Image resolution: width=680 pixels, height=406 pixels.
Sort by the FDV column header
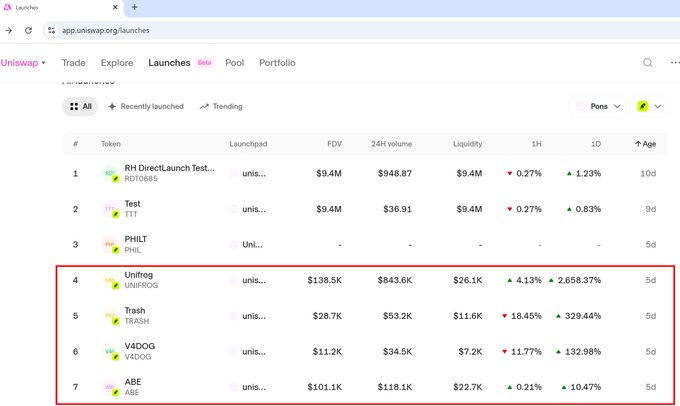tap(334, 144)
